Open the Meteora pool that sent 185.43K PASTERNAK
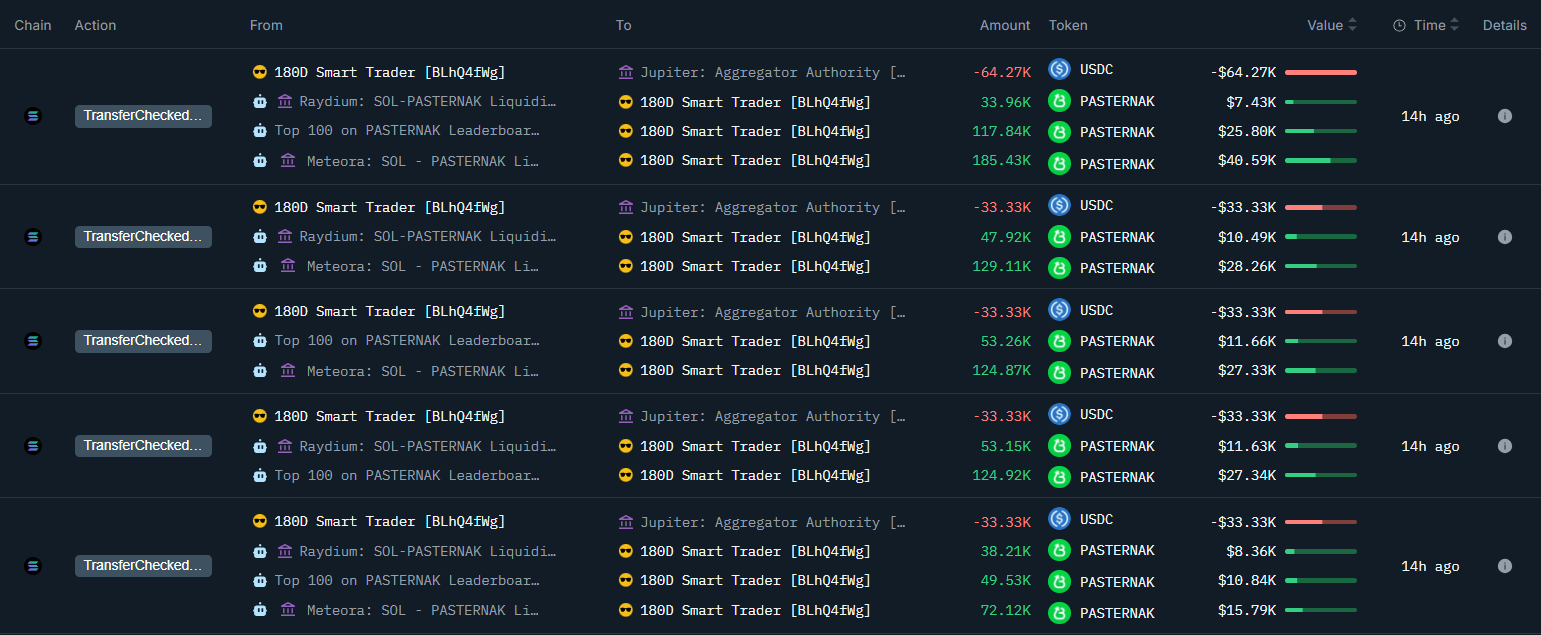Screen dimensions: 1541x635 pos(423,160)
